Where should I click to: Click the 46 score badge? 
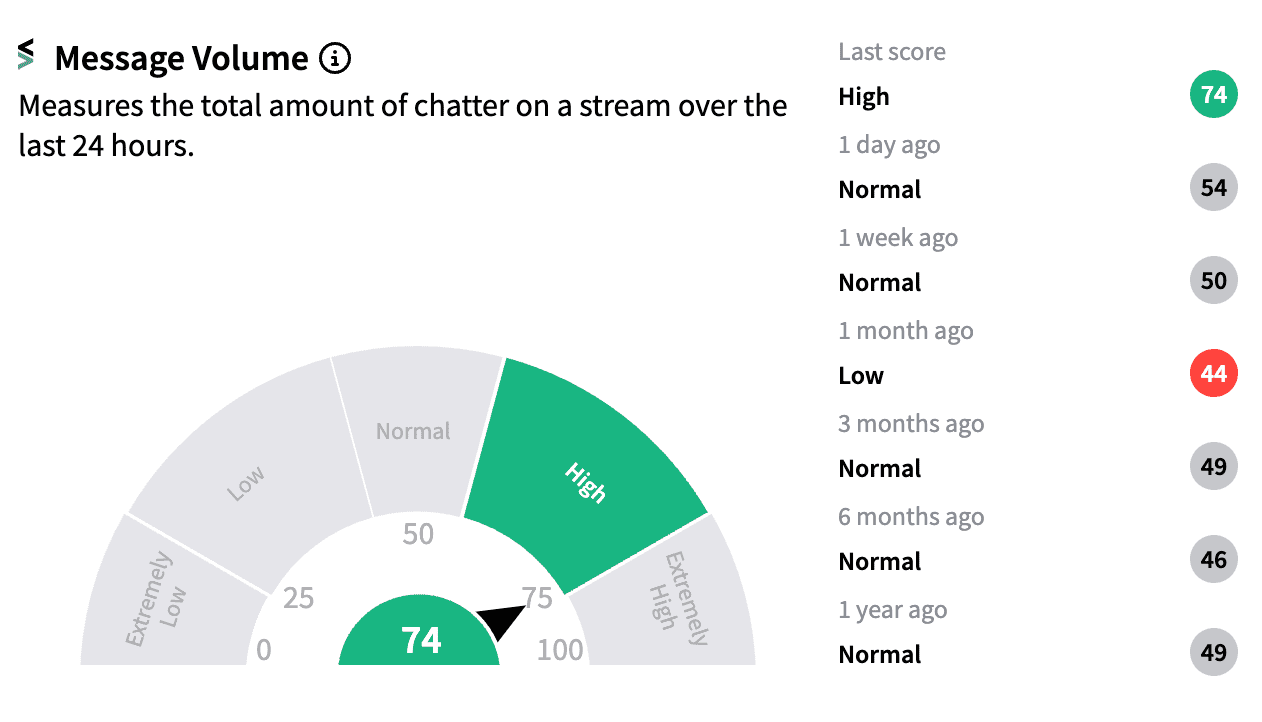pos(1213,560)
